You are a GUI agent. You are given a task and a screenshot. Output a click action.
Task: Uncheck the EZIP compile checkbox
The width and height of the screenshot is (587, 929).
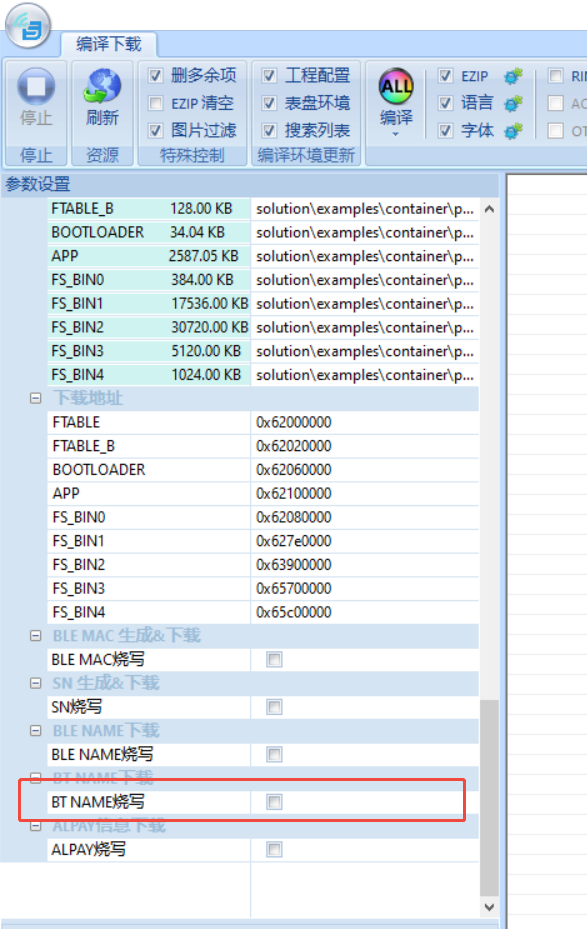[445, 76]
